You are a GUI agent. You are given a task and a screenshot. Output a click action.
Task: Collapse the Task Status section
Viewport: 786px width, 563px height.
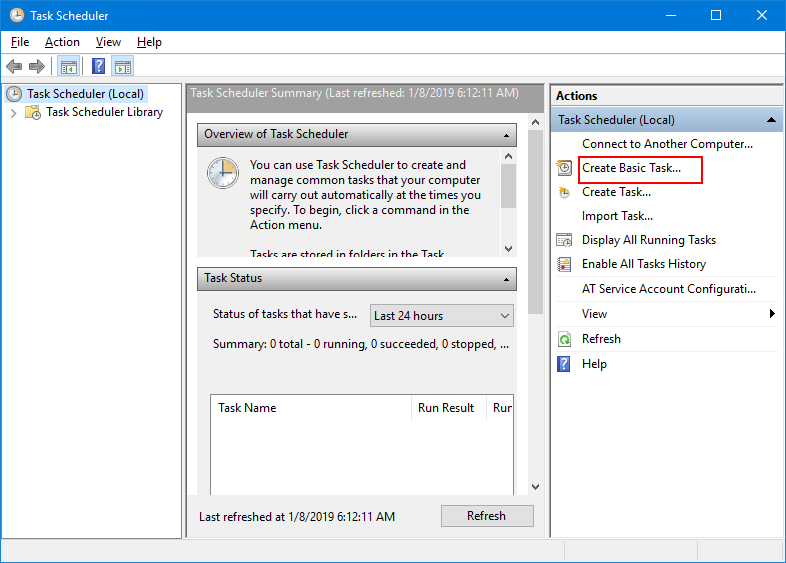pos(506,279)
